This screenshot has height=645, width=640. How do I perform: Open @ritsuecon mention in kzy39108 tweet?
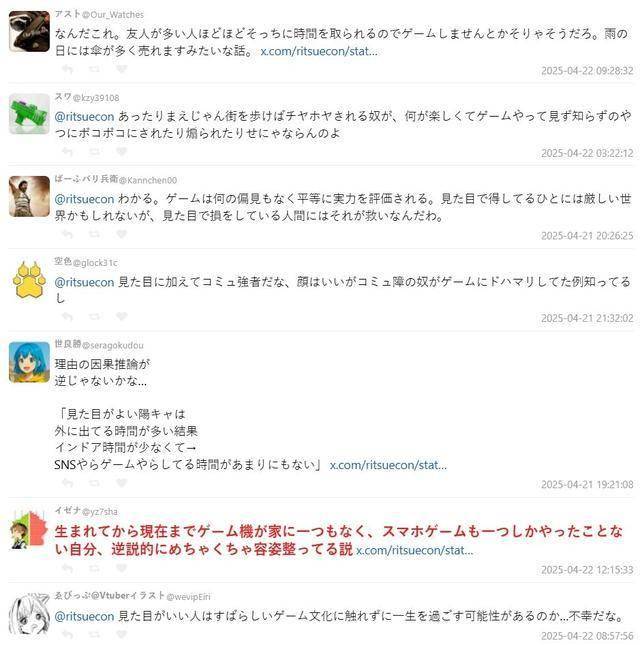pyautogui.click(x=84, y=117)
